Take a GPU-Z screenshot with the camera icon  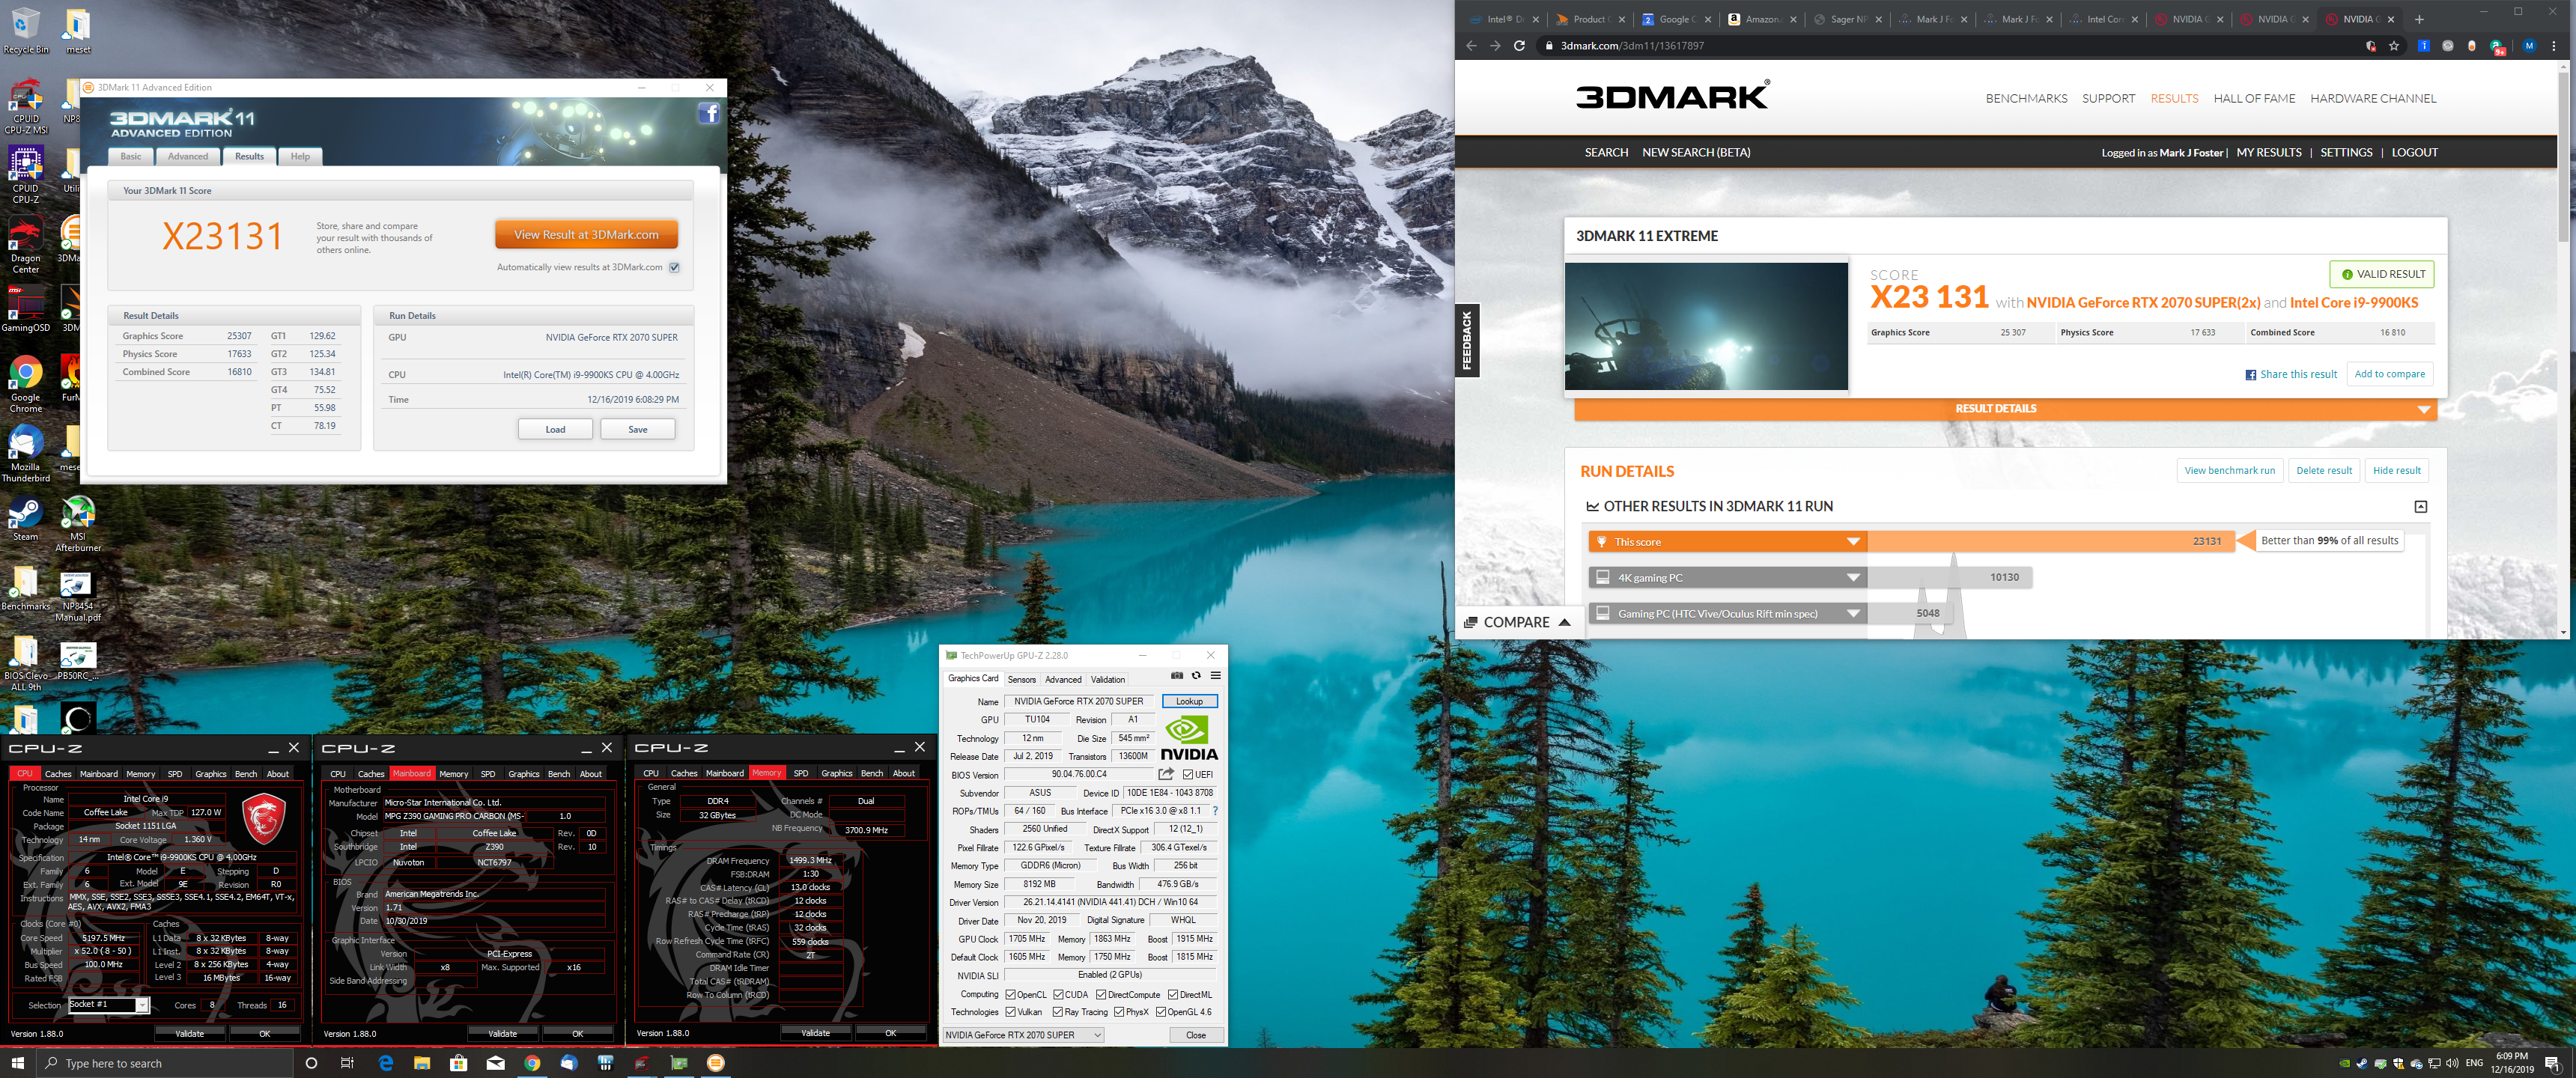click(1177, 676)
